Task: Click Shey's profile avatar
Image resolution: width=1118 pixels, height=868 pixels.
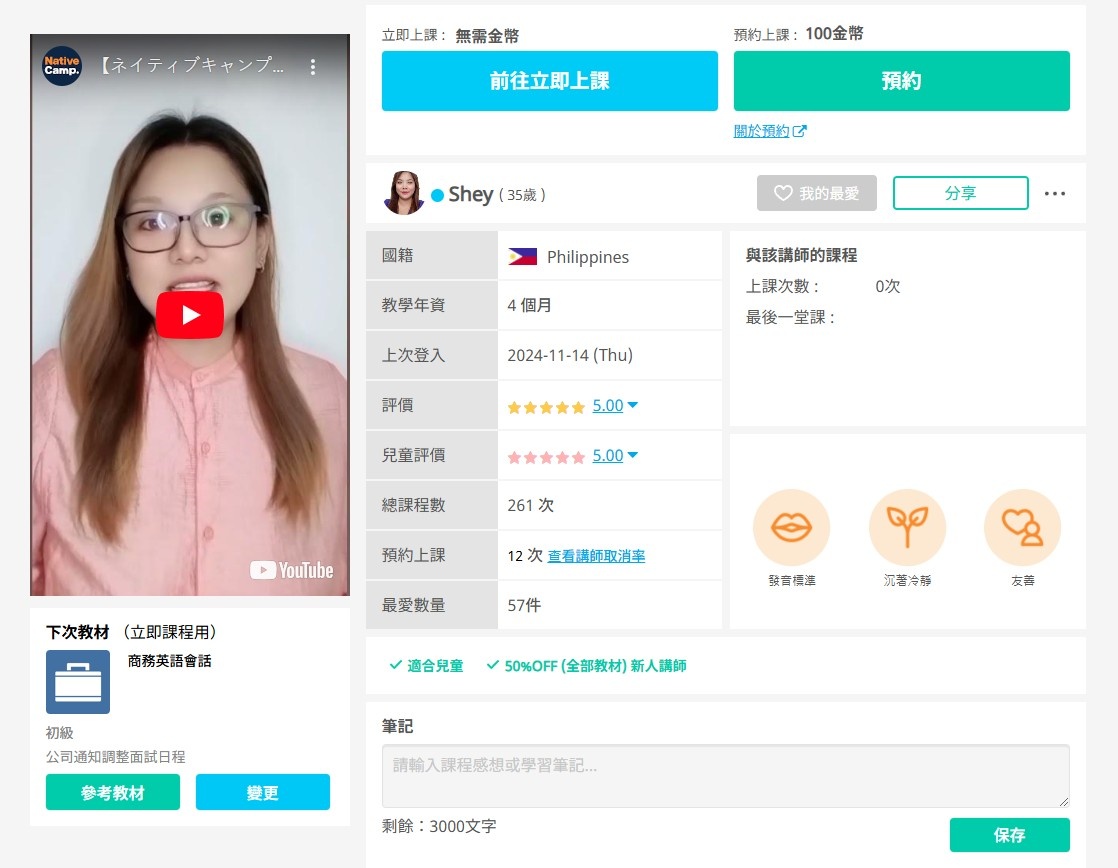Action: [404, 193]
